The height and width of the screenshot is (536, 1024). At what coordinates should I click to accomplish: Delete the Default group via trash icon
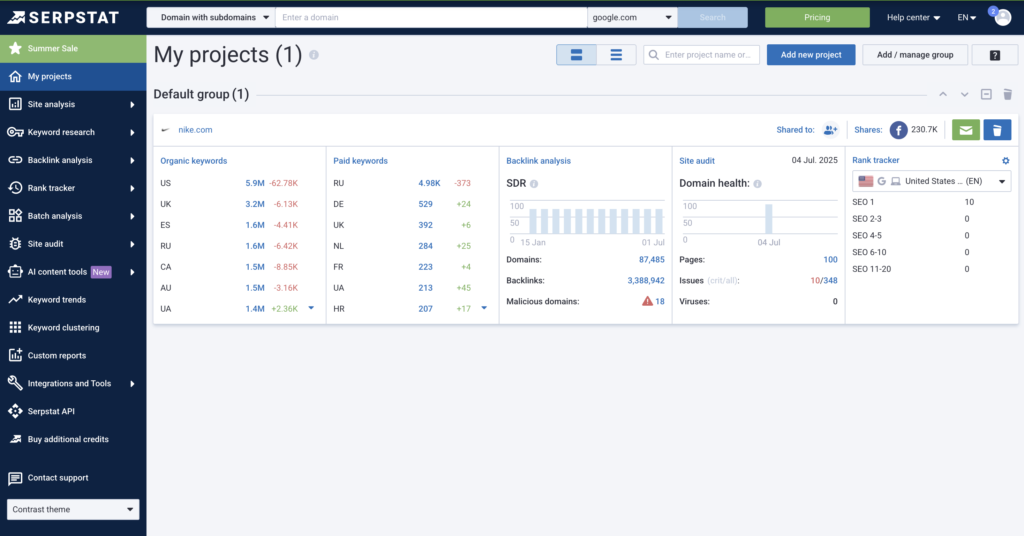[x=1008, y=95]
